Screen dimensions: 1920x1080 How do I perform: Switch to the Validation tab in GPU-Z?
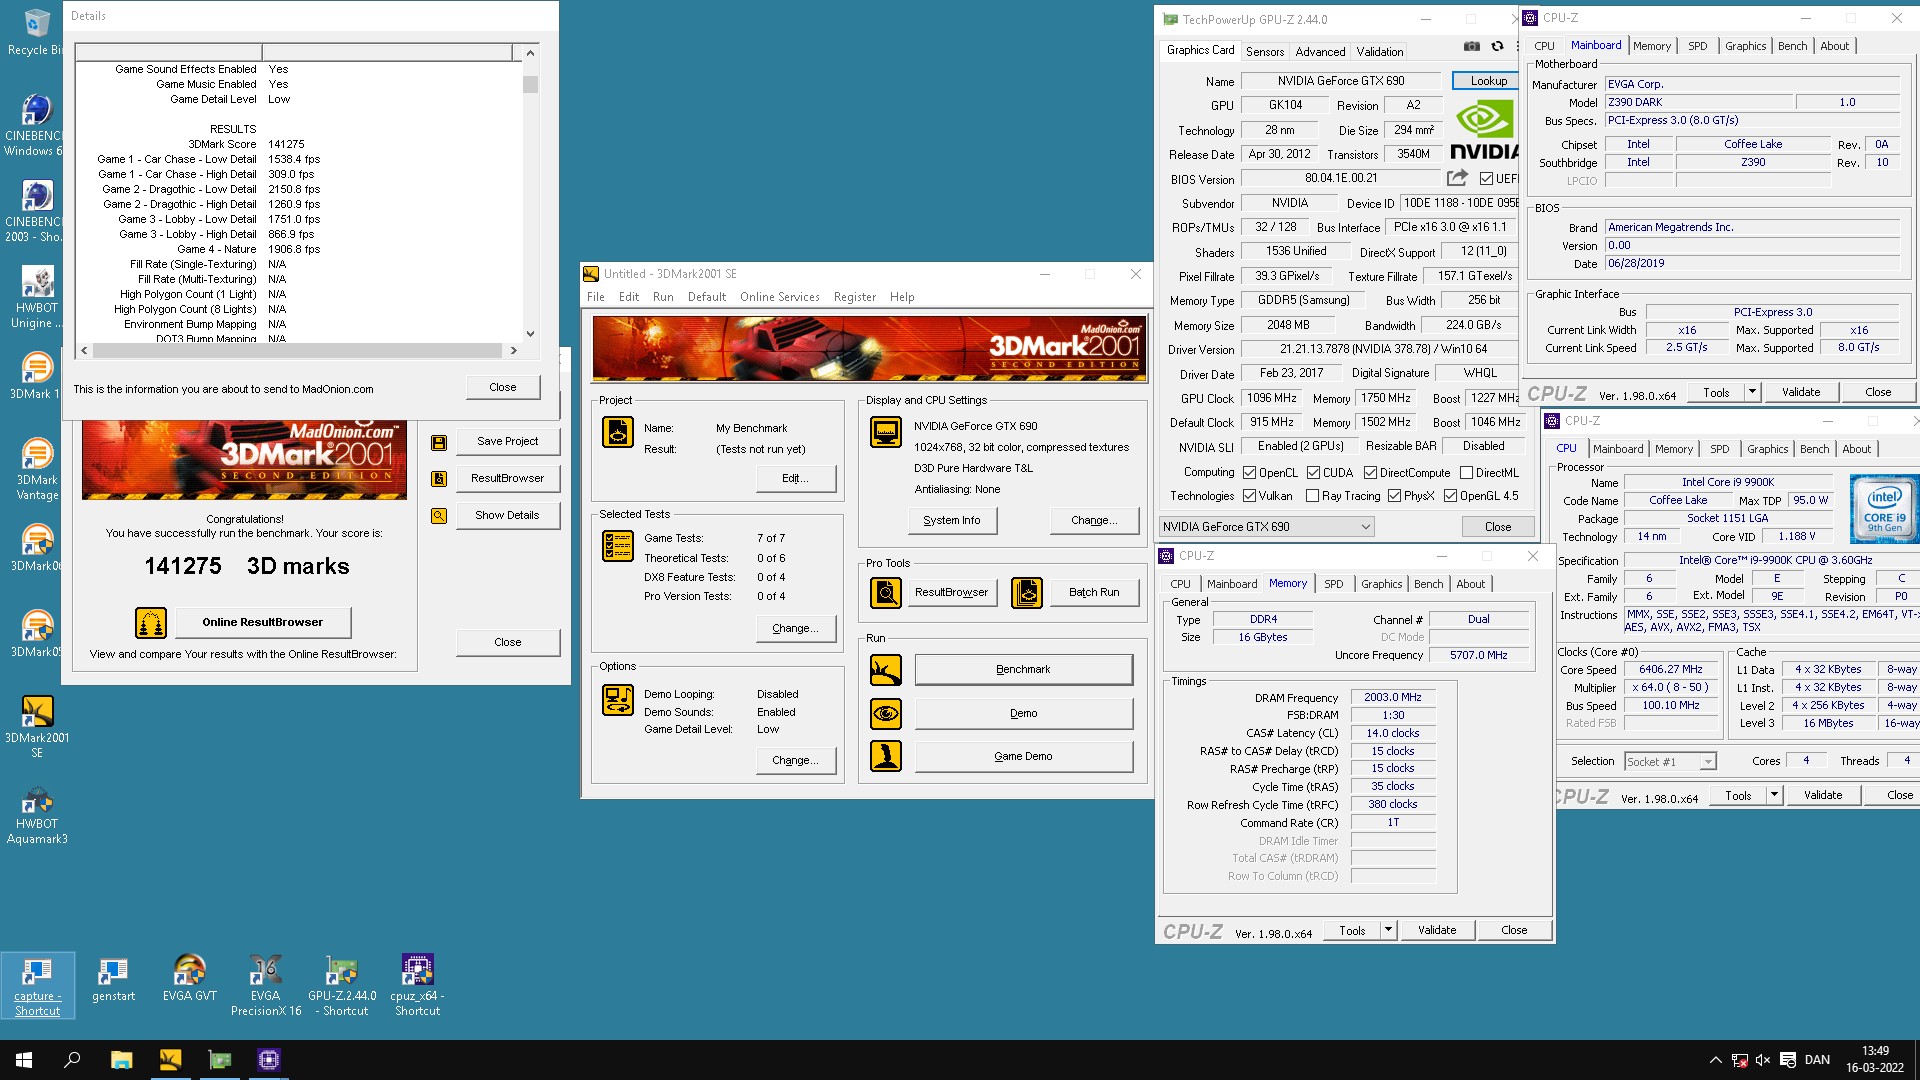click(x=1380, y=52)
